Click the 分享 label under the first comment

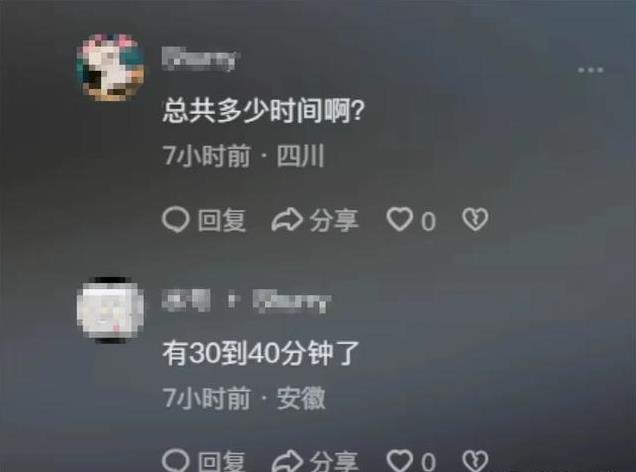pyautogui.click(x=334, y=220)
